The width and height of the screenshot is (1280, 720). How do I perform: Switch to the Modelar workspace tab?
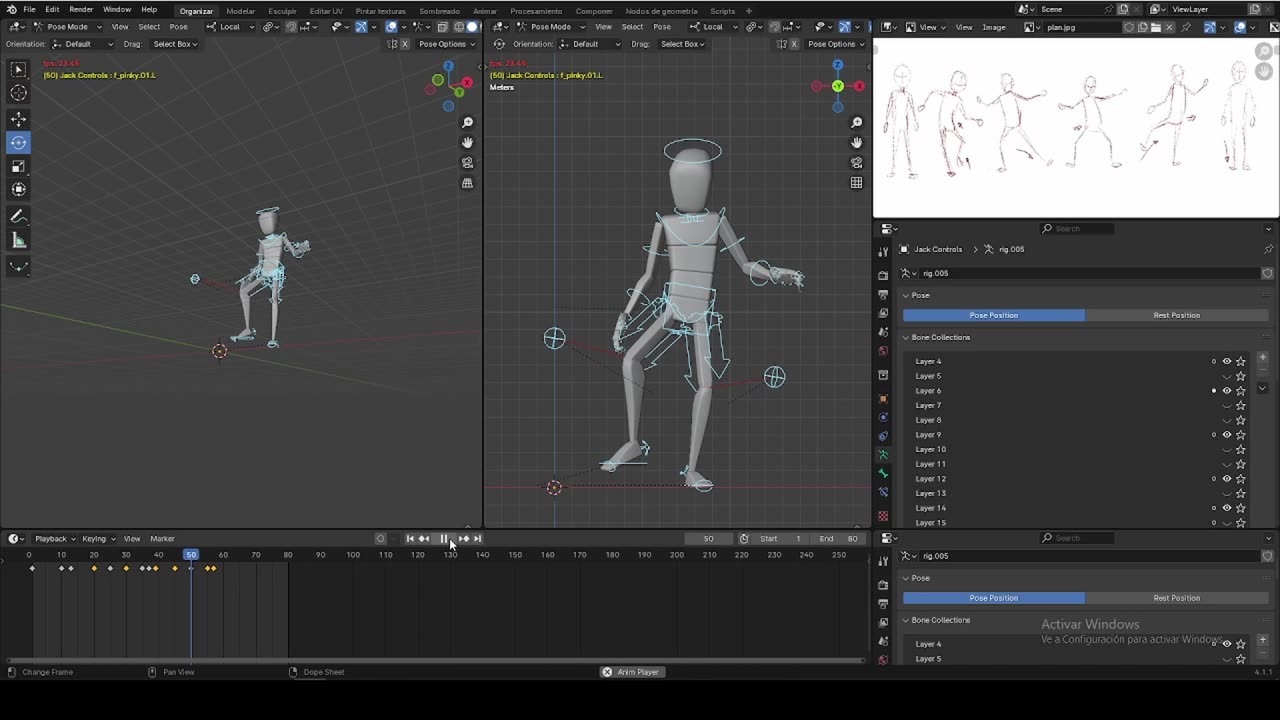(240, 11)
